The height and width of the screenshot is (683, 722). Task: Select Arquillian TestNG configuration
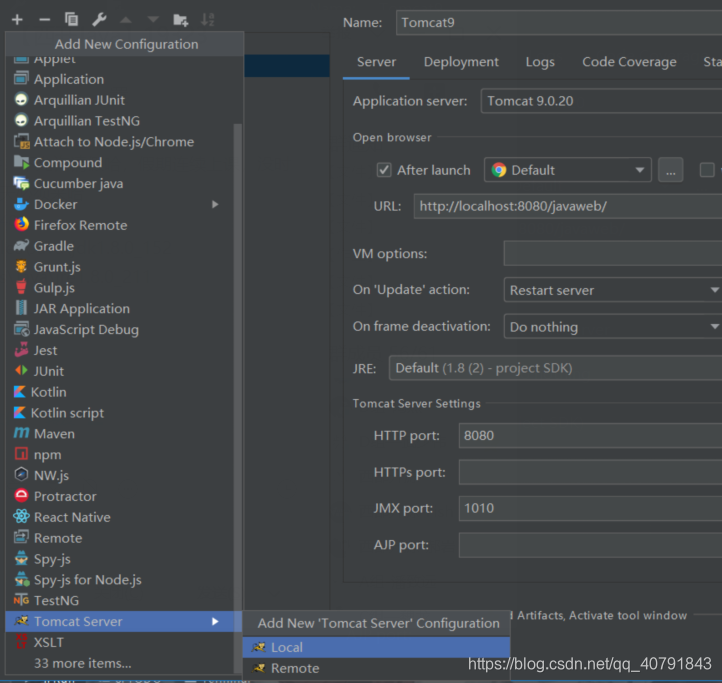point(123,121)
